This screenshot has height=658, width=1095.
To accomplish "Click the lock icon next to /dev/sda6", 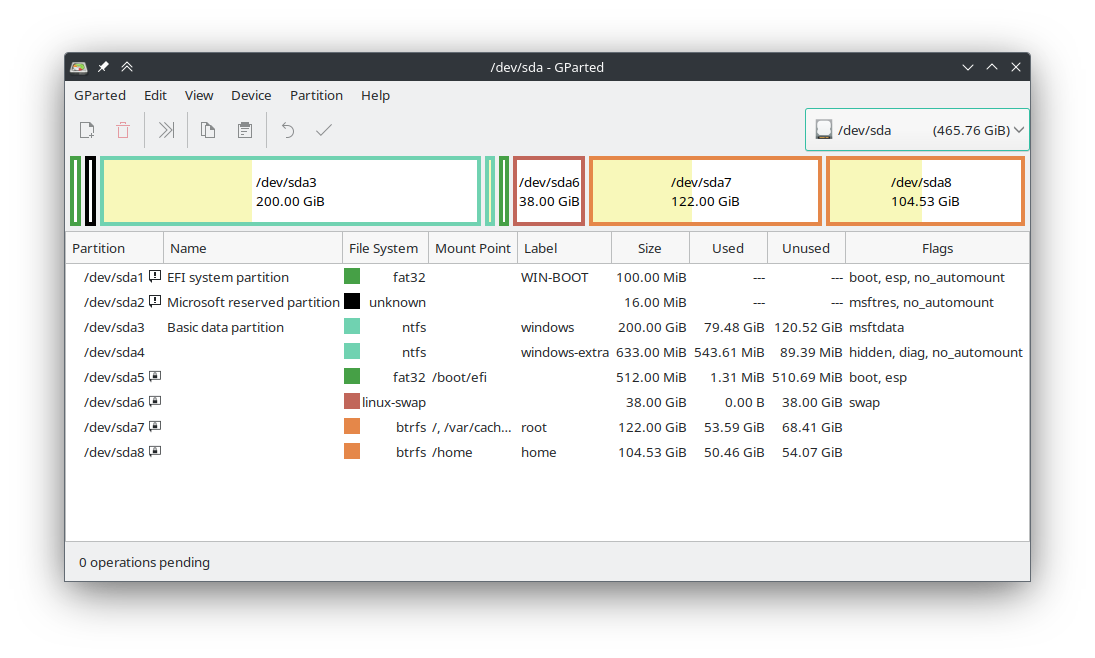I will (x=155, y=402).
